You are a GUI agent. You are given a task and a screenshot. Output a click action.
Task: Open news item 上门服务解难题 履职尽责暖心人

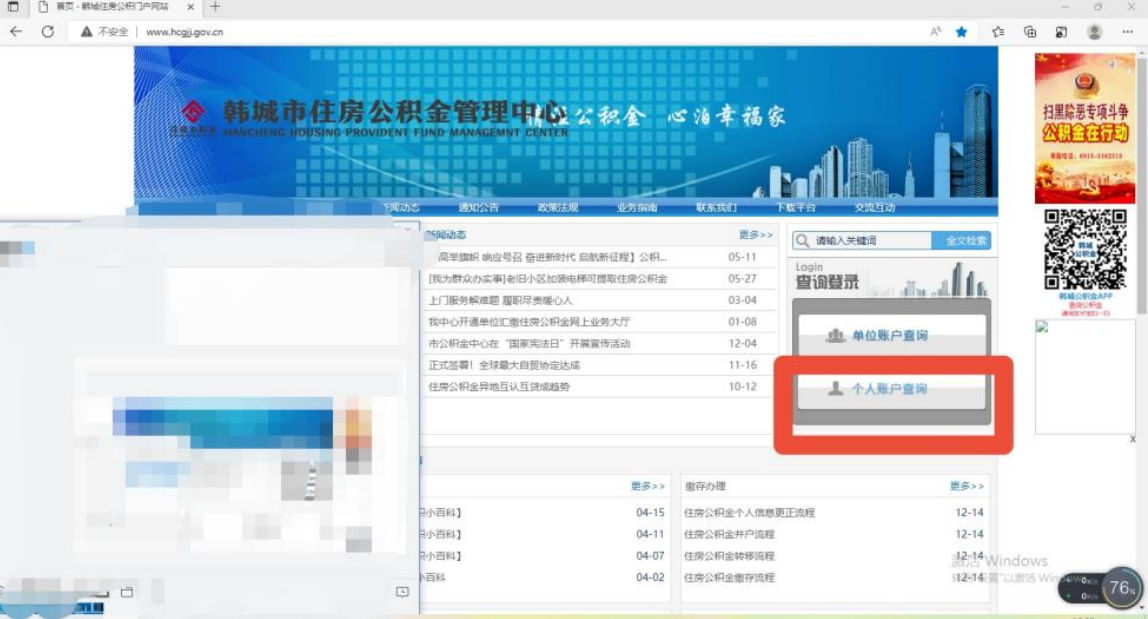(500, 300)
